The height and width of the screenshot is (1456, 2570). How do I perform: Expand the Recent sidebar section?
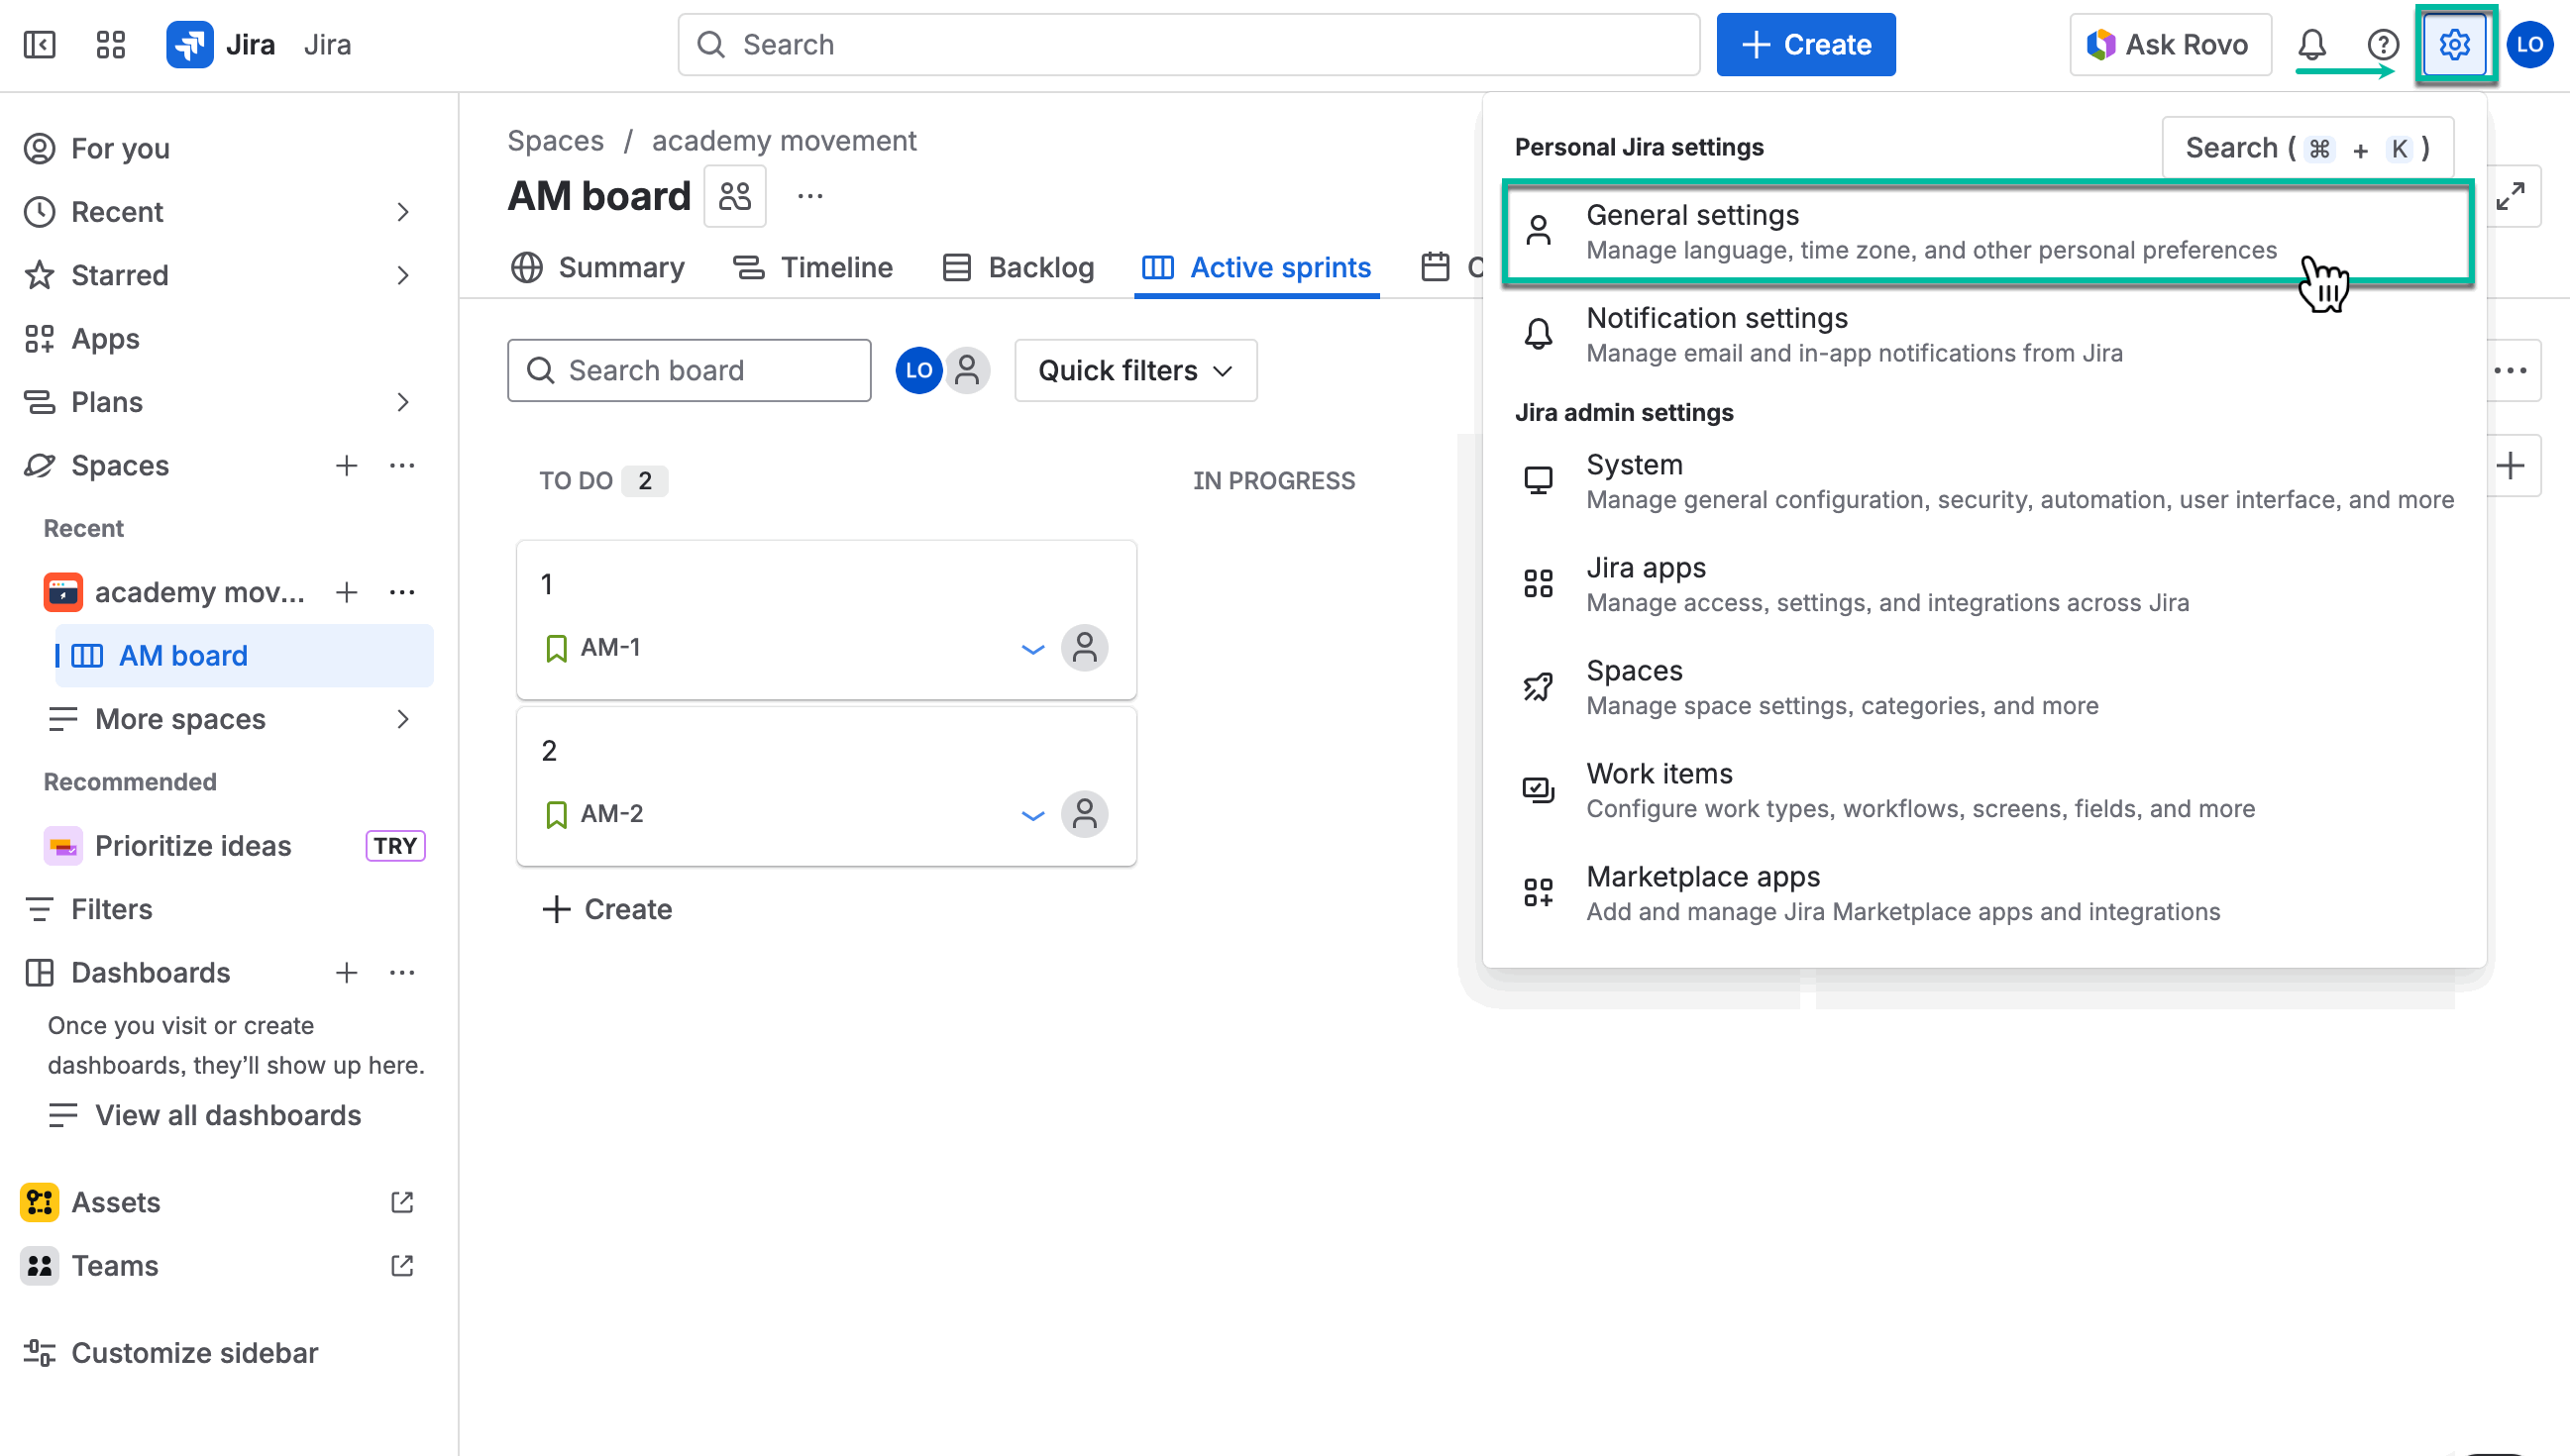point(403,212)
